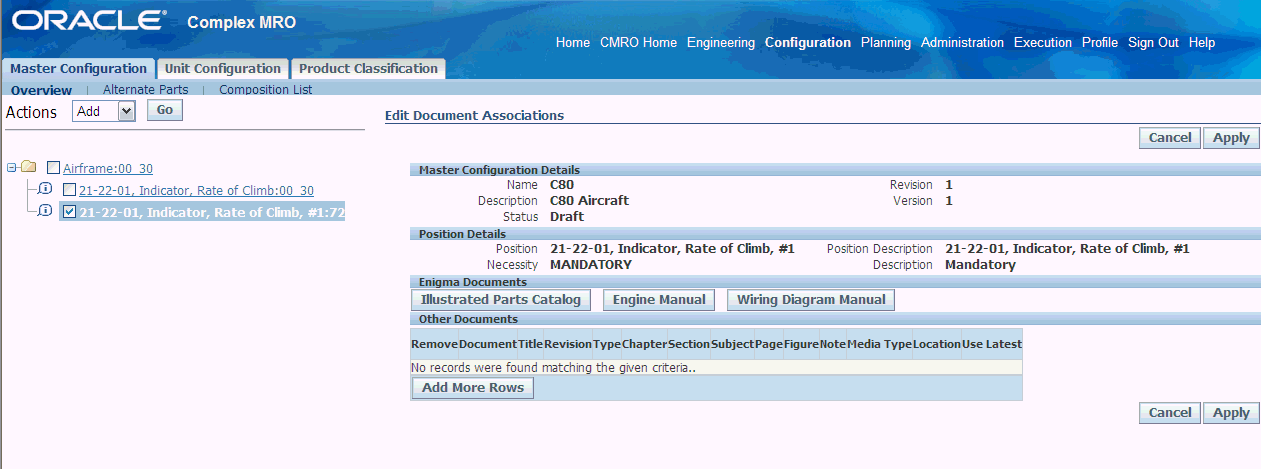Collapse the Airframe tree node
The width and height of the screenshot is (1261, 469).
click(11, 166)
